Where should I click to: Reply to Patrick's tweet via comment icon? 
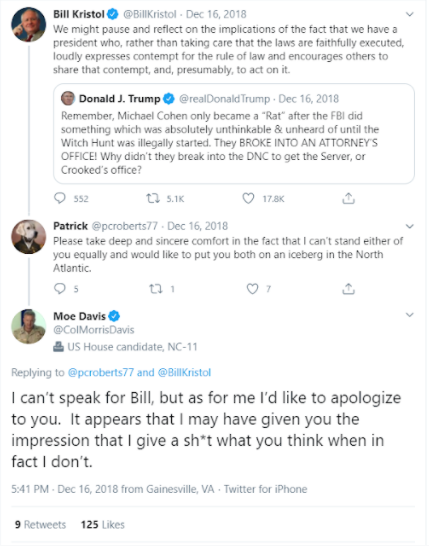(60, 288)
